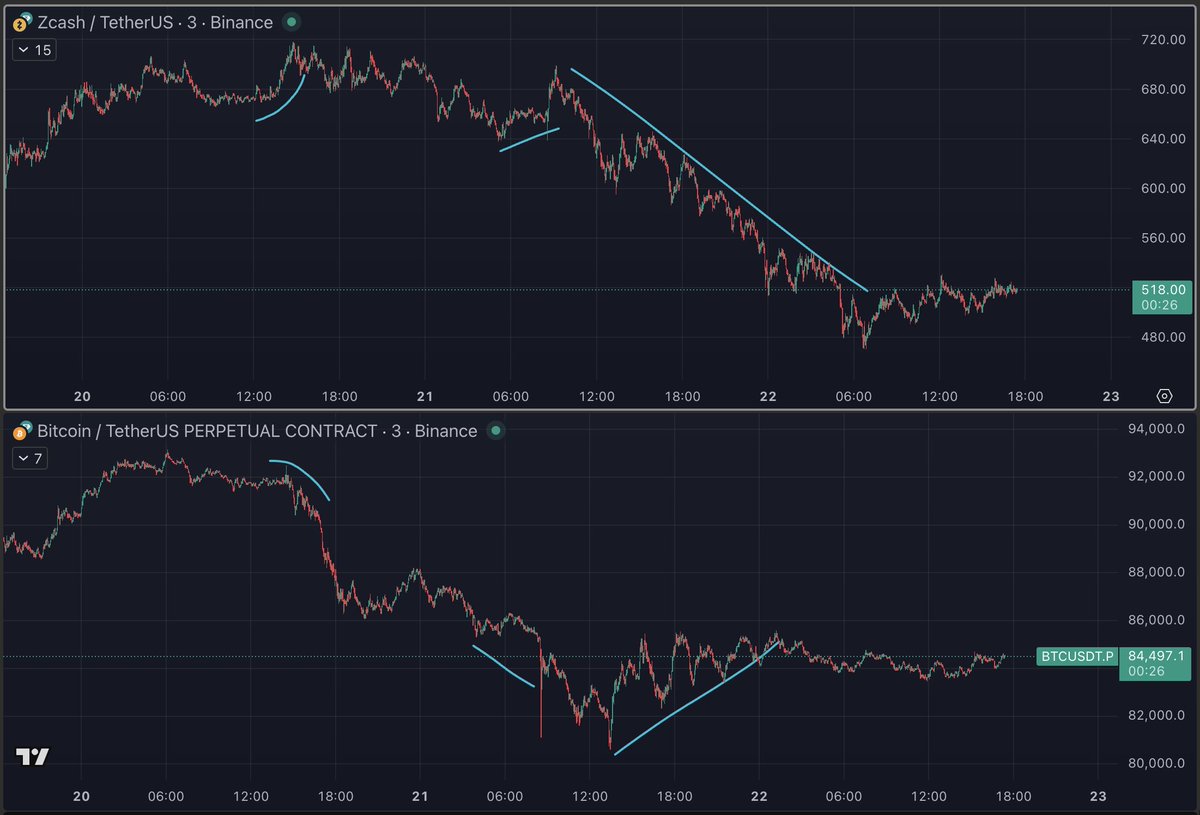Click green market status dot on Zcash chart
1200x815 pixels.
click(291, 22)
